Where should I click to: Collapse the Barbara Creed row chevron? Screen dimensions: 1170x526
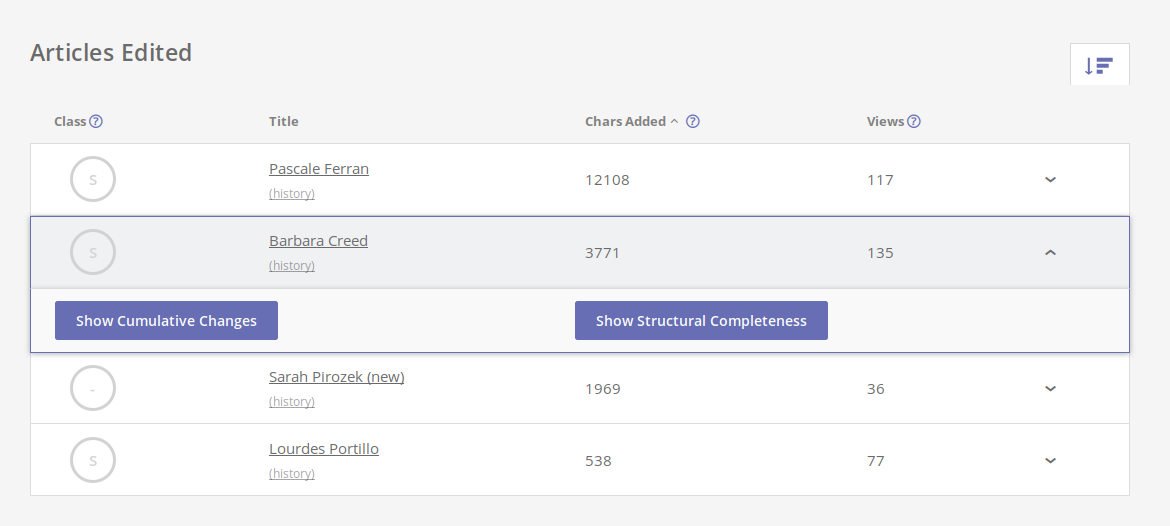point(1050,253)
